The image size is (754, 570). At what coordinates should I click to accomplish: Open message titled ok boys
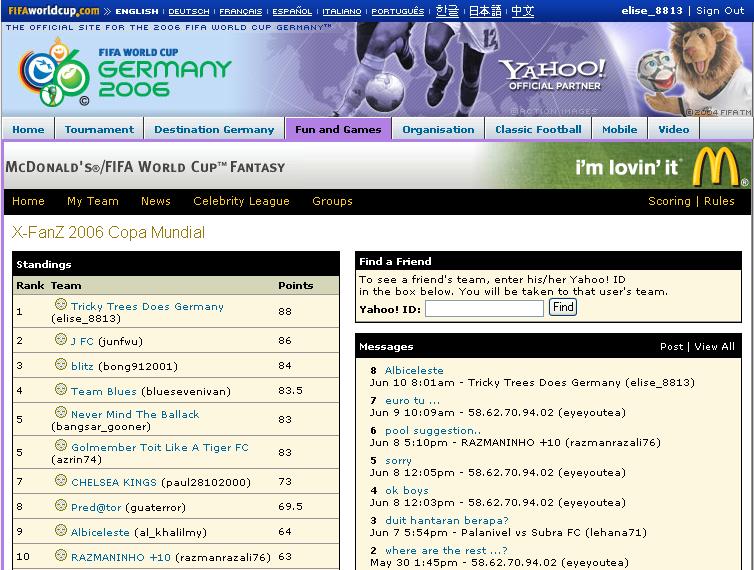(407, 491)
